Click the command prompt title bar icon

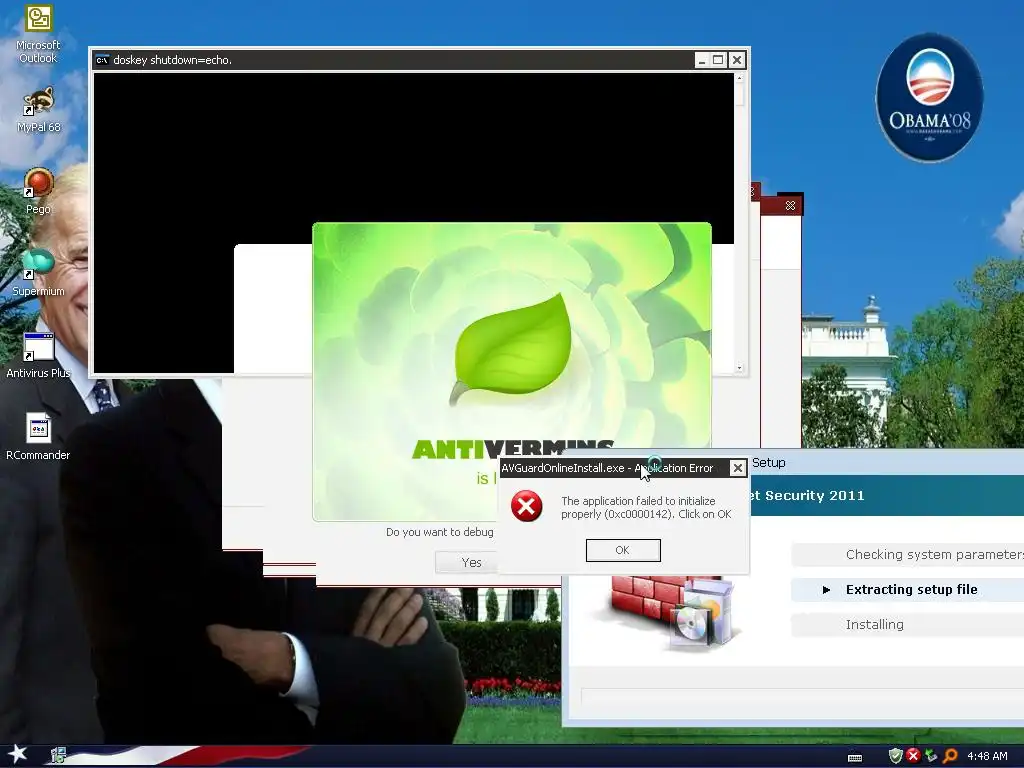(x=102, y=60)
